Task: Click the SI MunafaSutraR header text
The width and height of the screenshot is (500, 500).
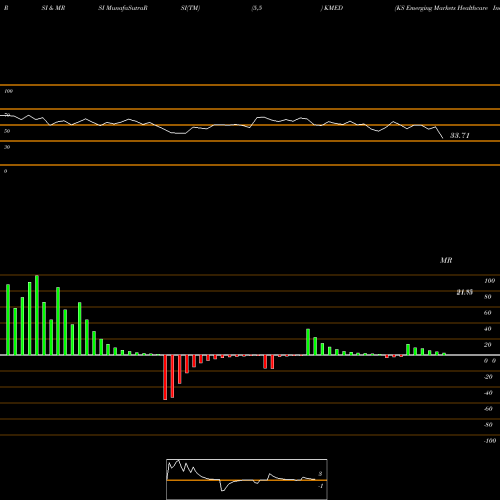Action: tap(123, 8)
